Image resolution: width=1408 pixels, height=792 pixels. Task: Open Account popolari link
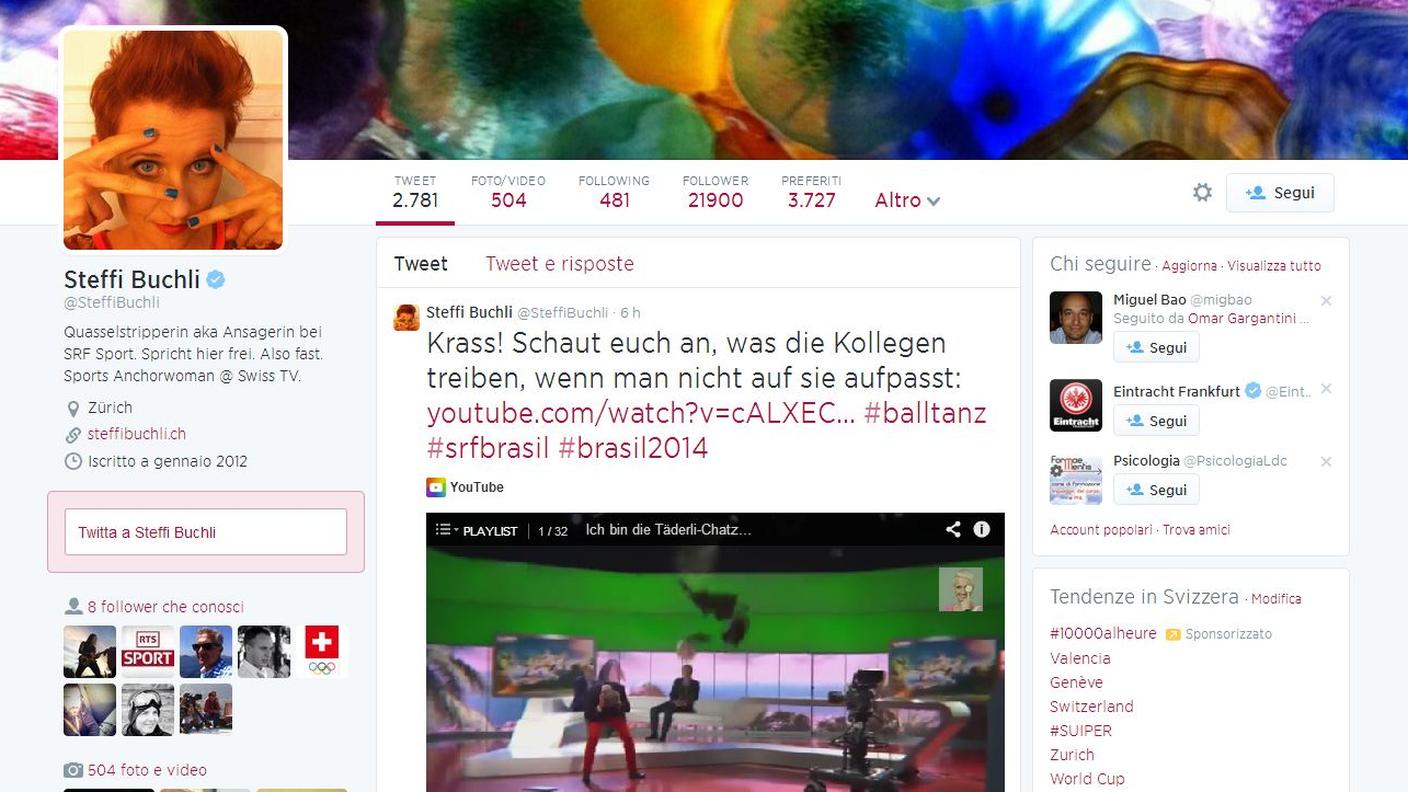point(1101,530)
